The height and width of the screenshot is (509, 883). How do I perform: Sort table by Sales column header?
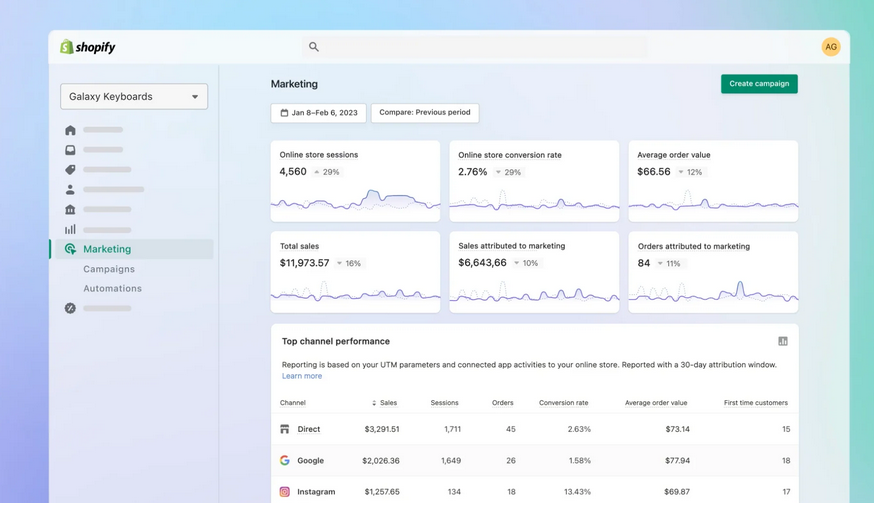(x=386, y=403)
